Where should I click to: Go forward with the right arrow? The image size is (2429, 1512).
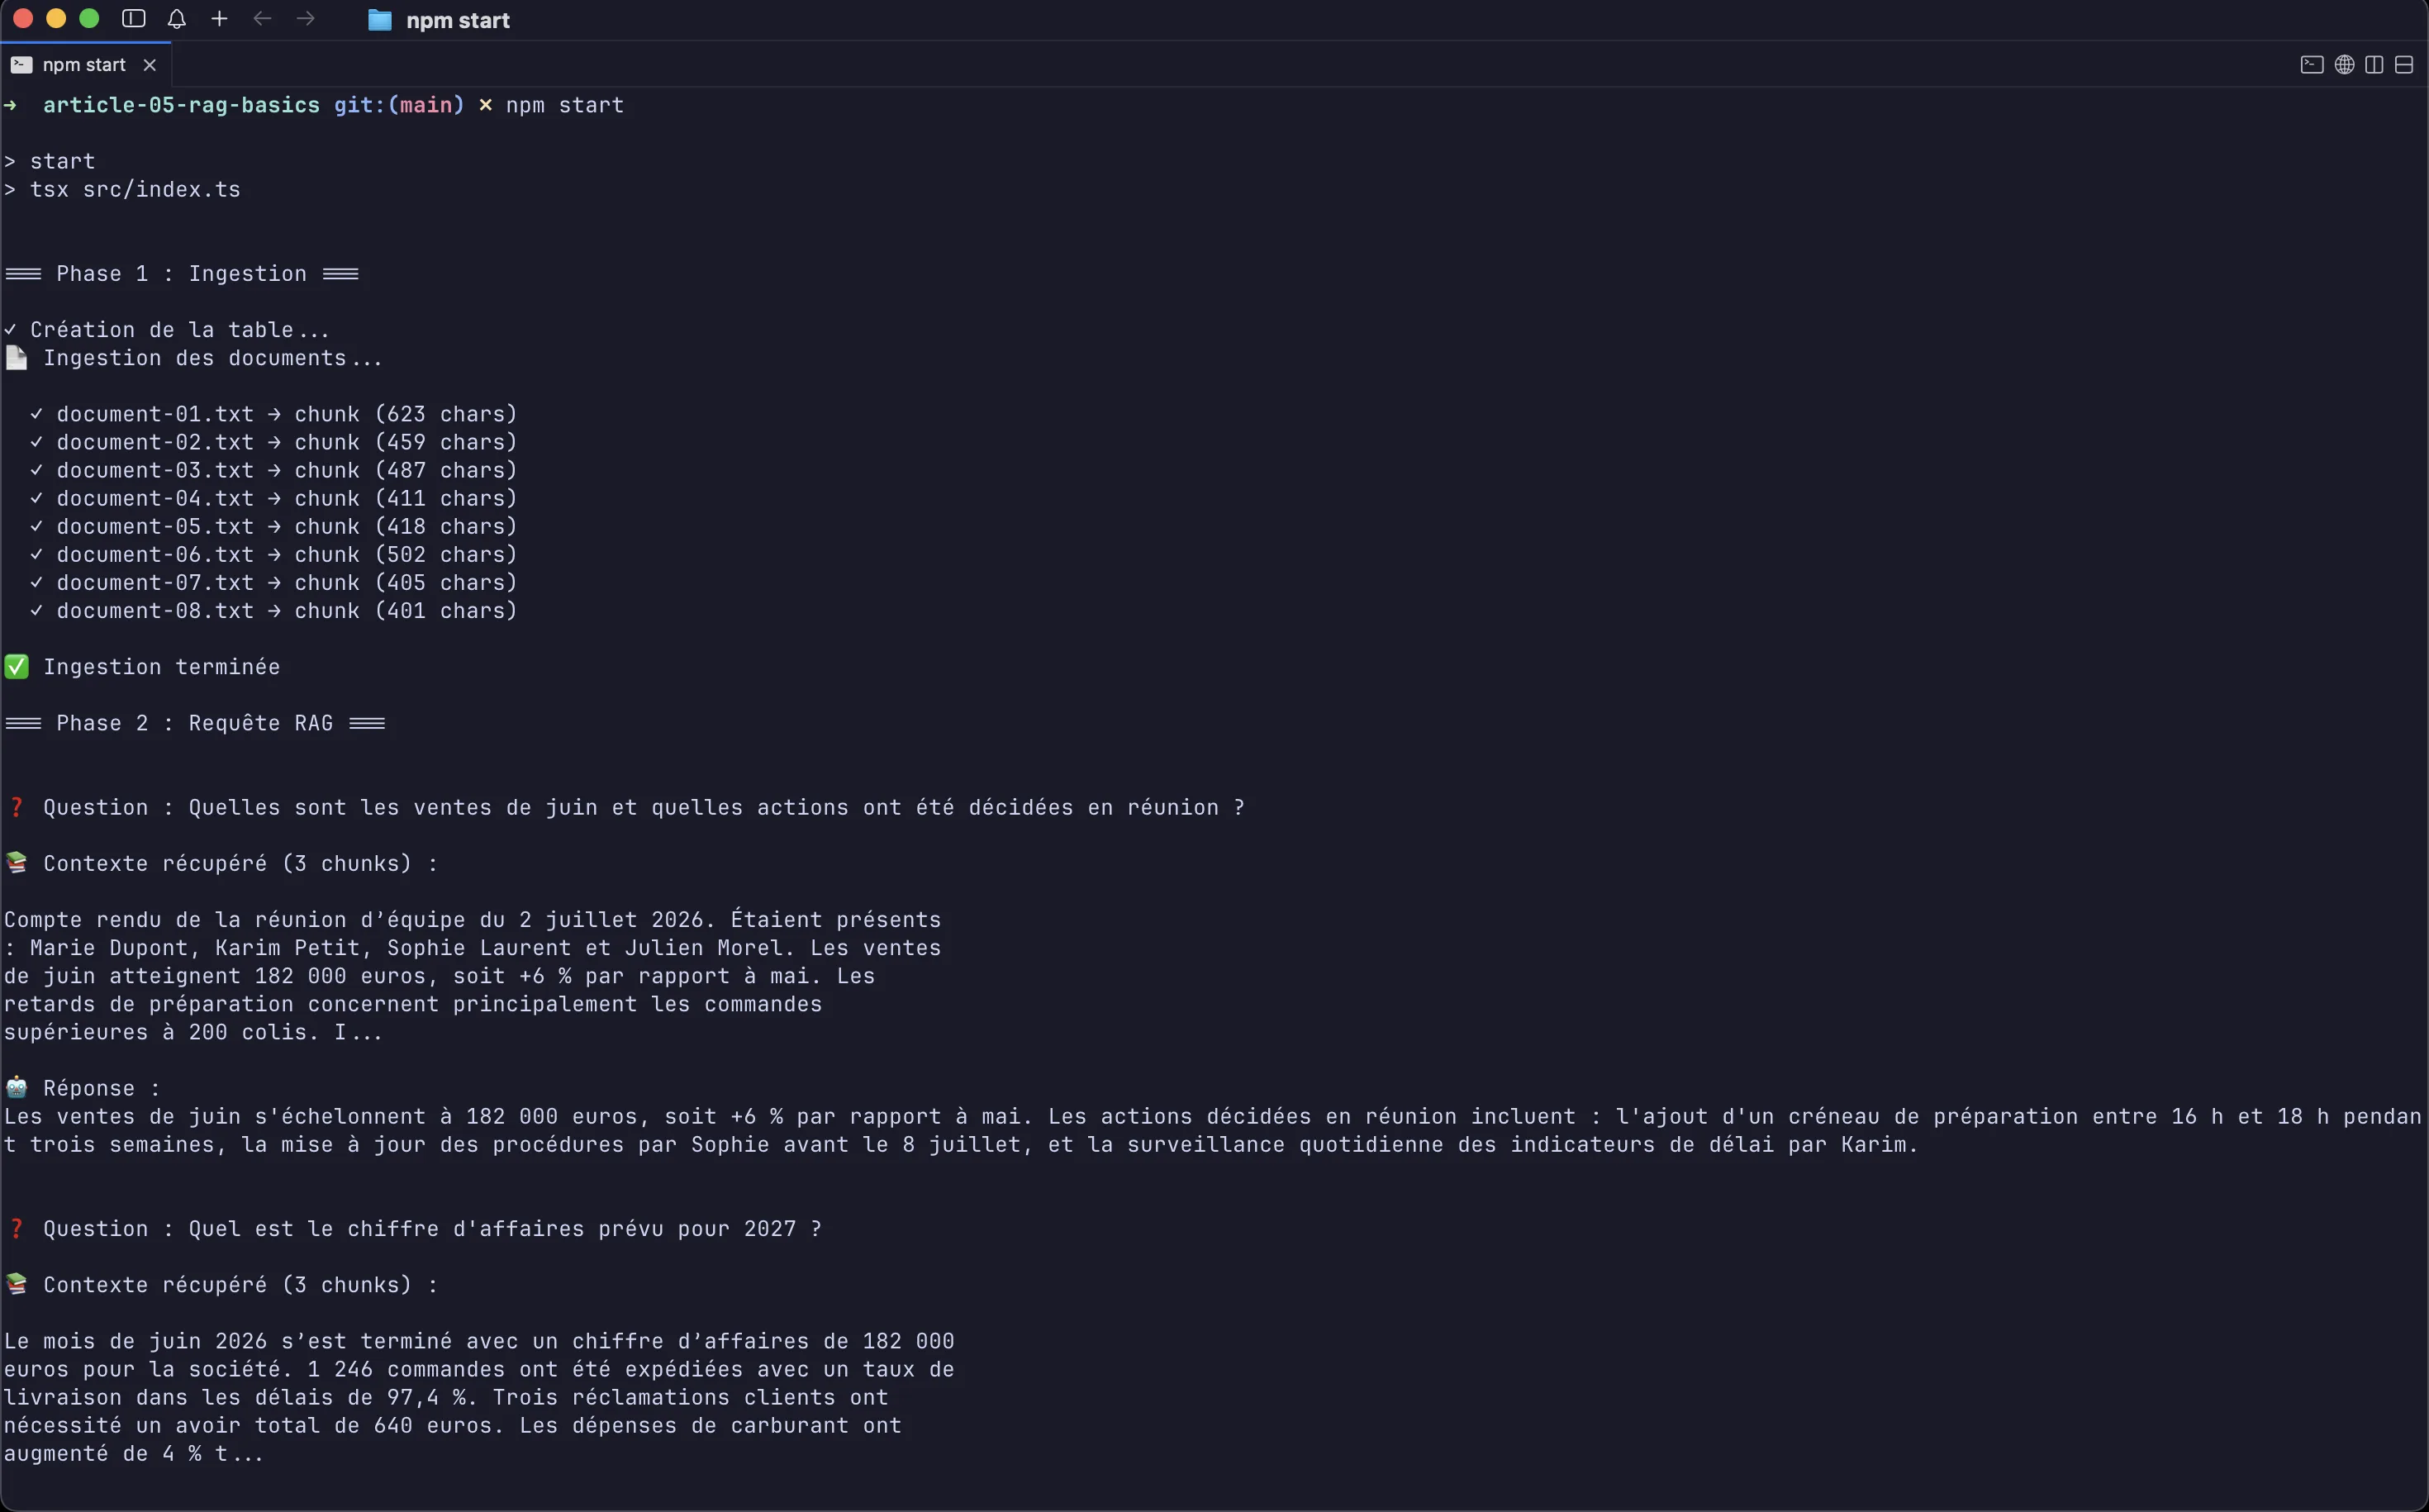click(x=306, y=19)
